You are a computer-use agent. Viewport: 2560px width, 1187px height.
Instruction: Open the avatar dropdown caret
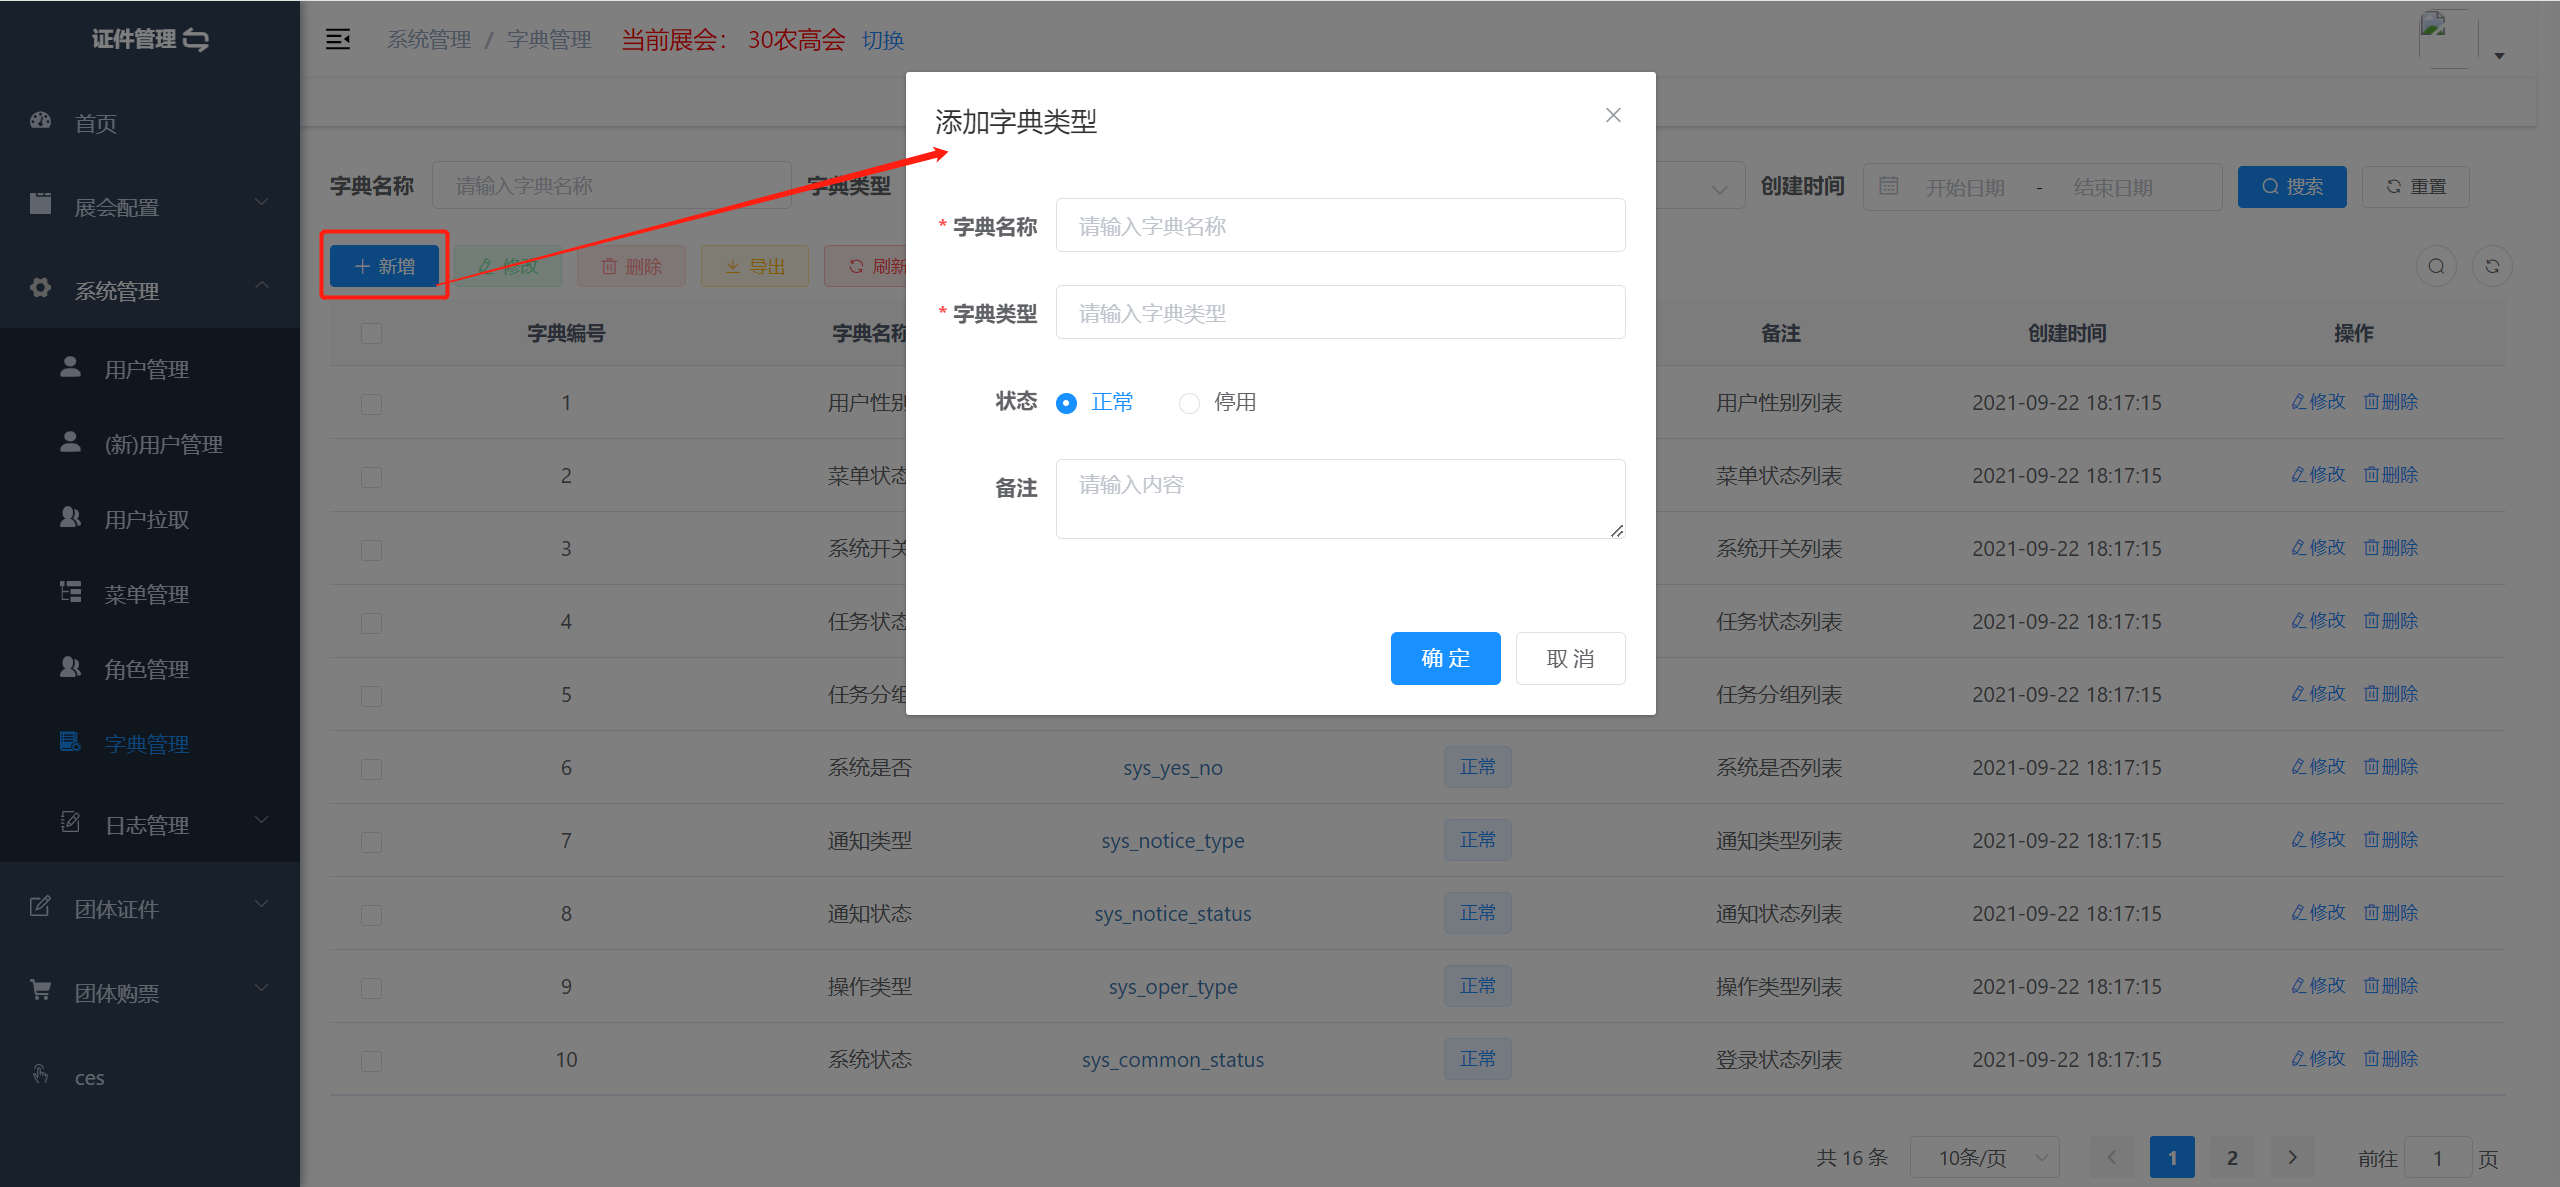point(2499,56)
